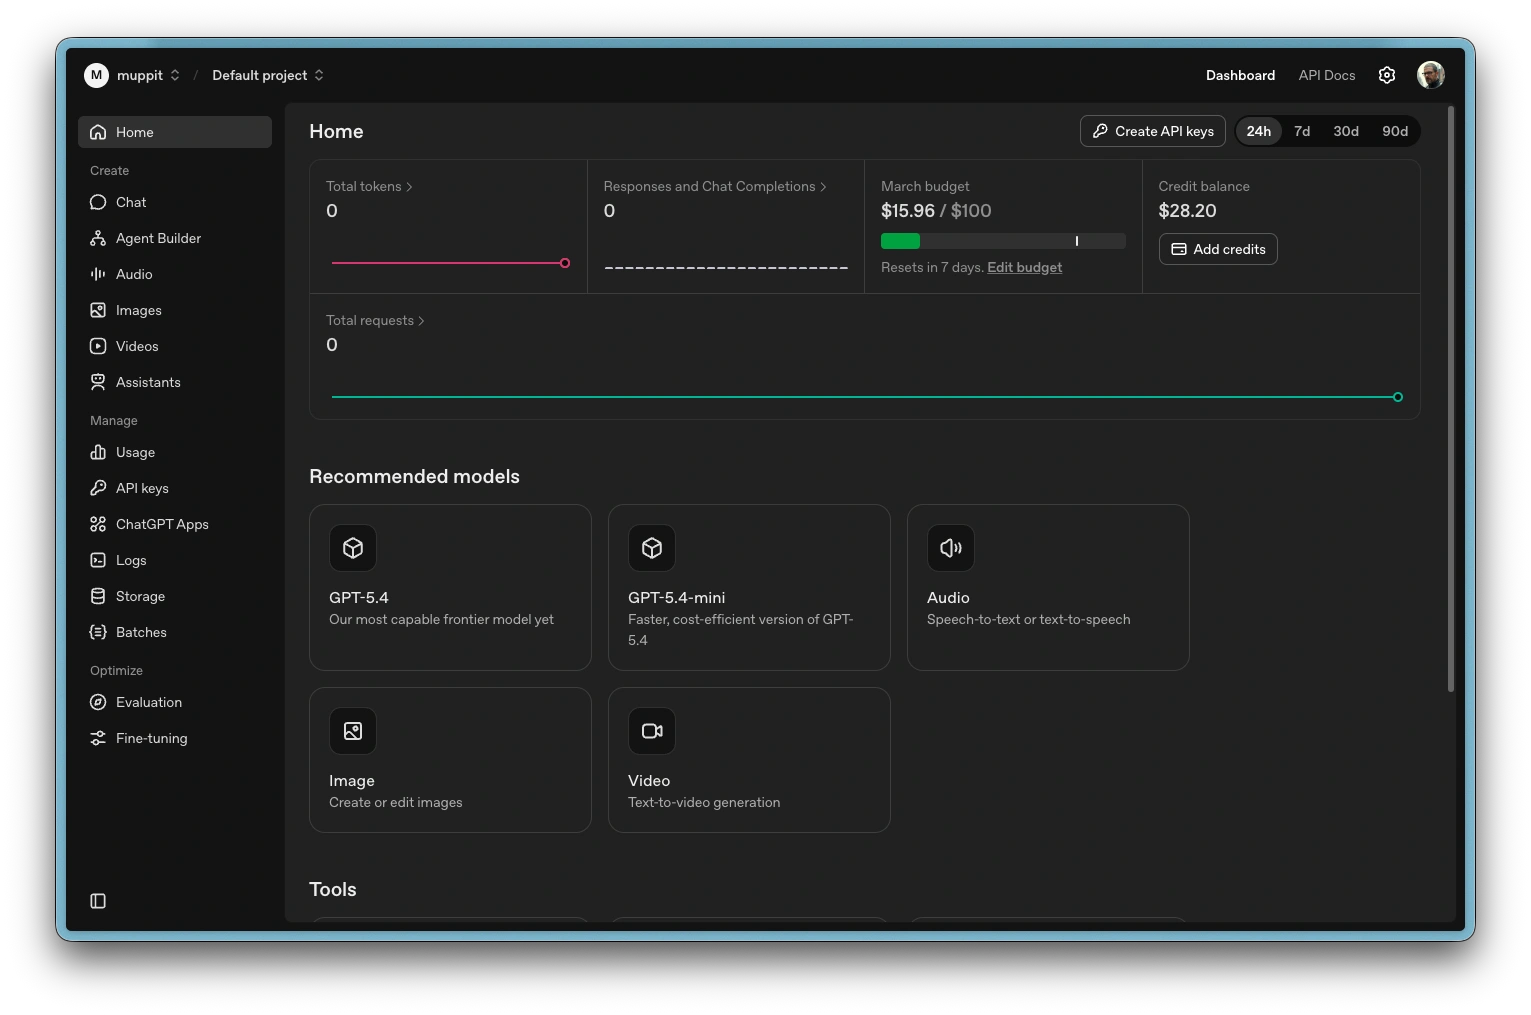Click the Create API keys button

coord(1152,131)
